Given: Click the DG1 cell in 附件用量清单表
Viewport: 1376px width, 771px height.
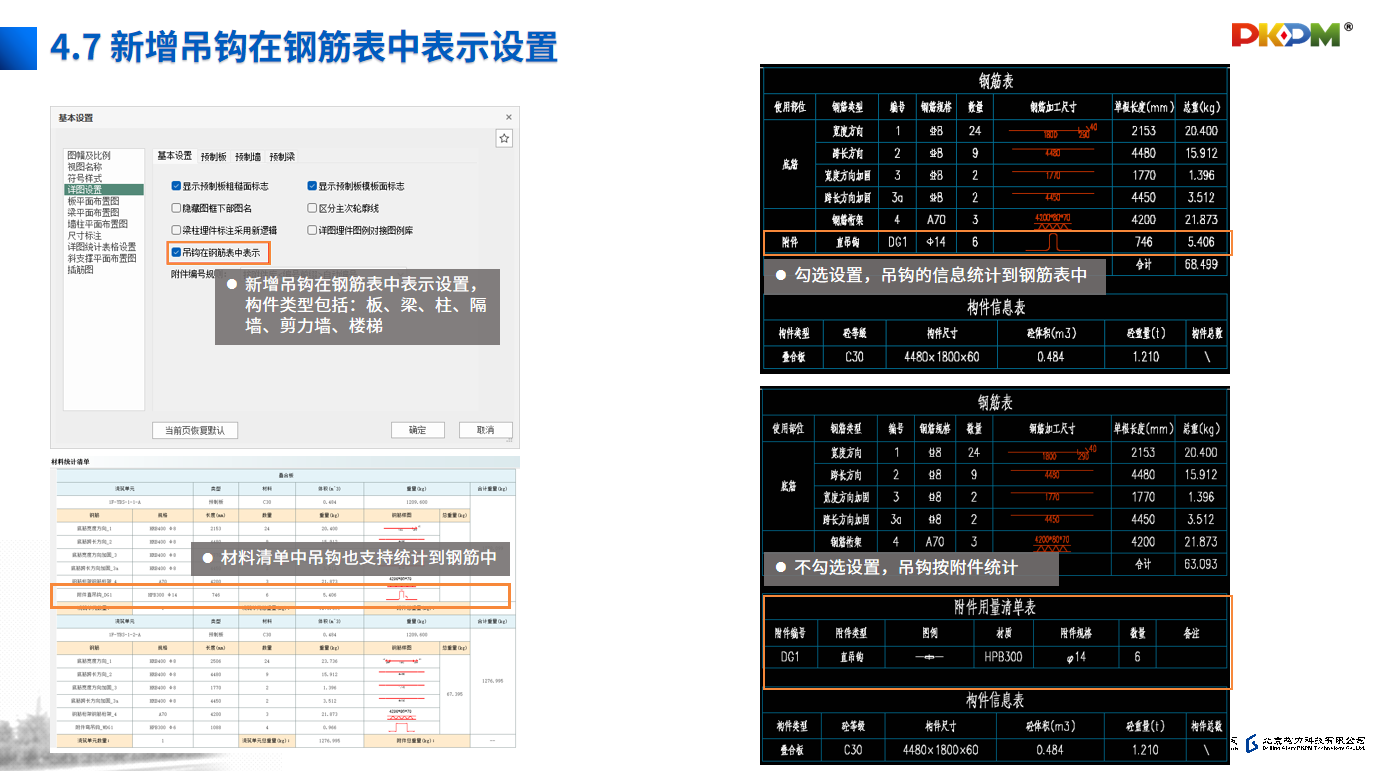Looking at the screenshot, I should pyautogui.click(x=790, y=657).
